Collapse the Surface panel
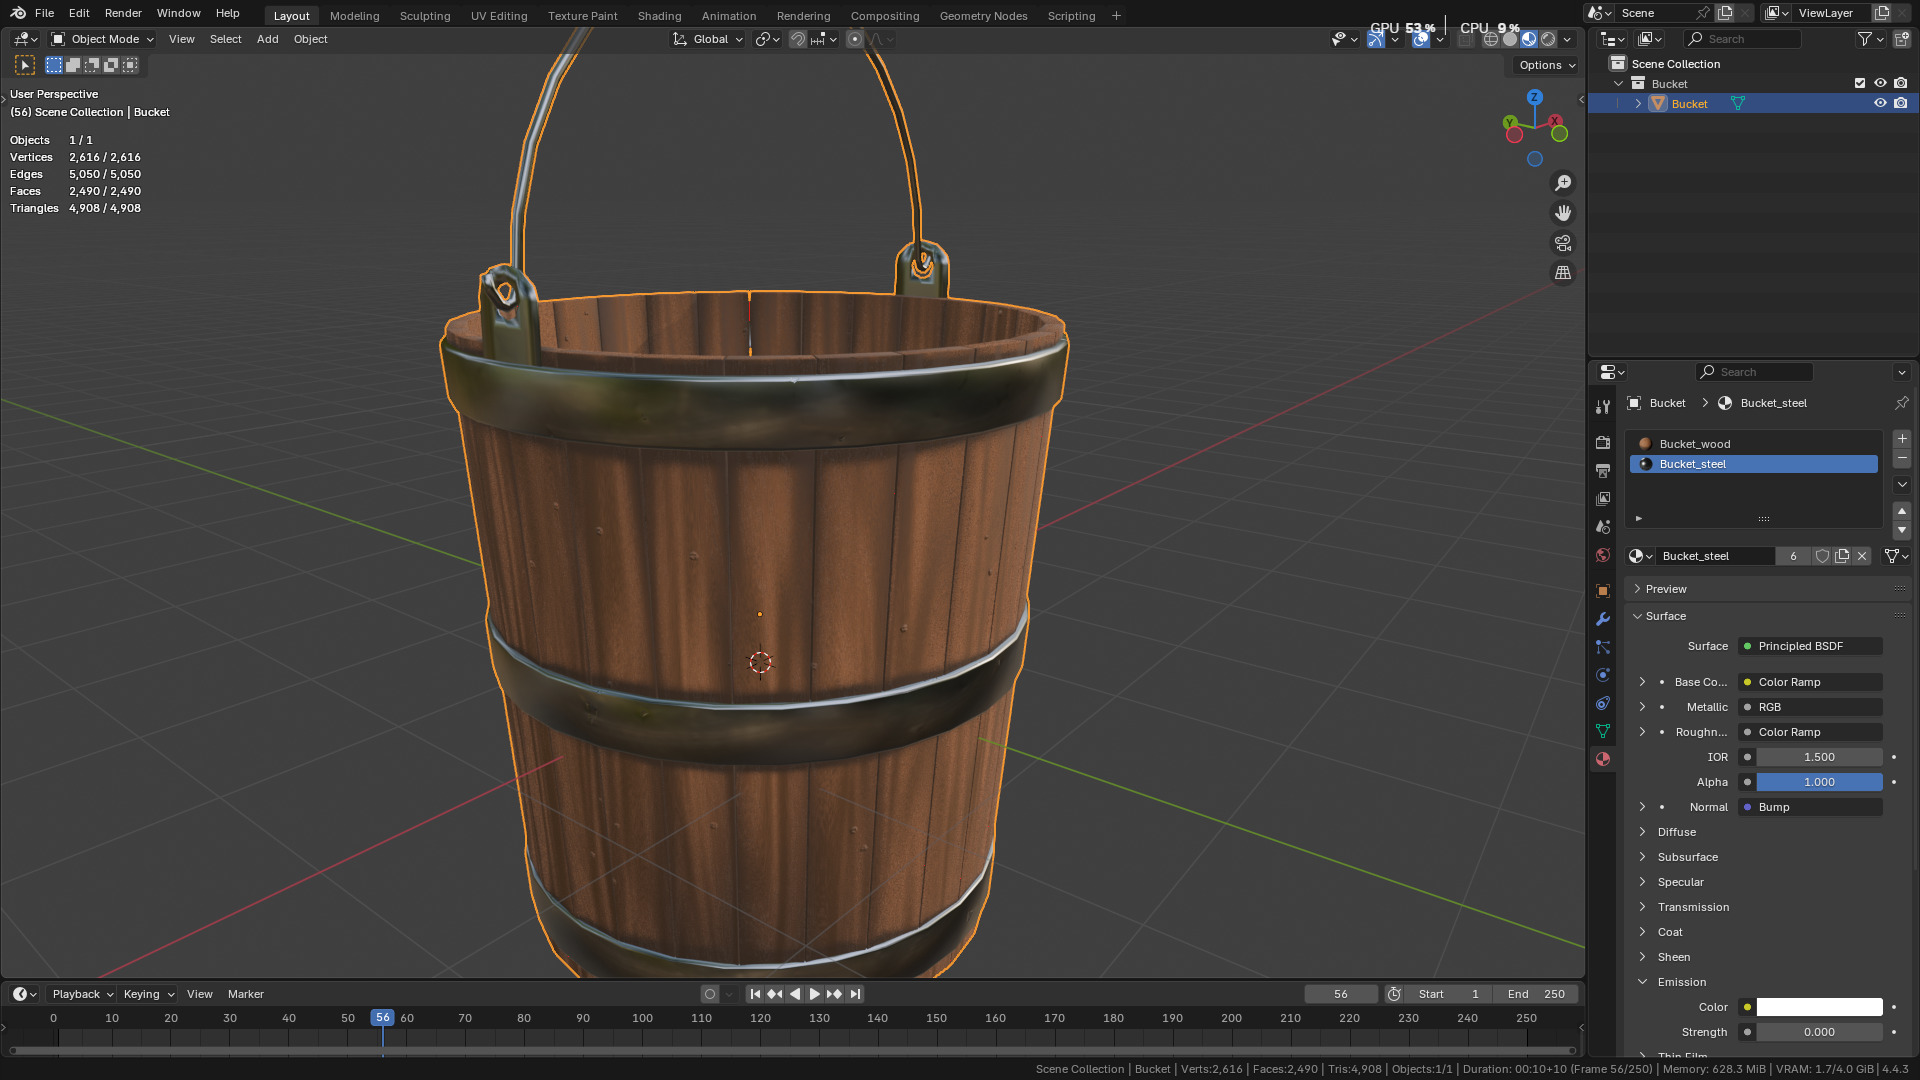 point(1768,616)
